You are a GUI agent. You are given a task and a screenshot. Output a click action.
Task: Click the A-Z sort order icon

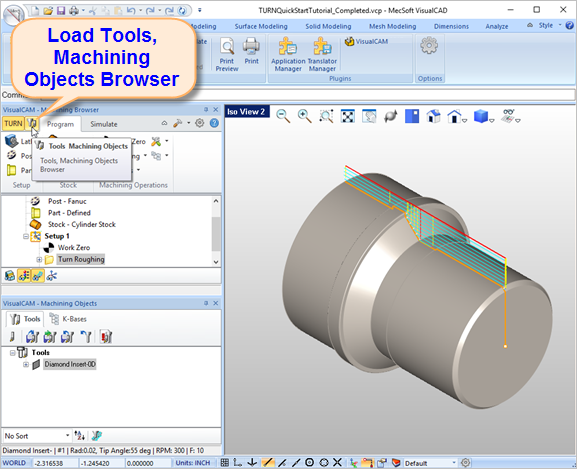(79, 436)
